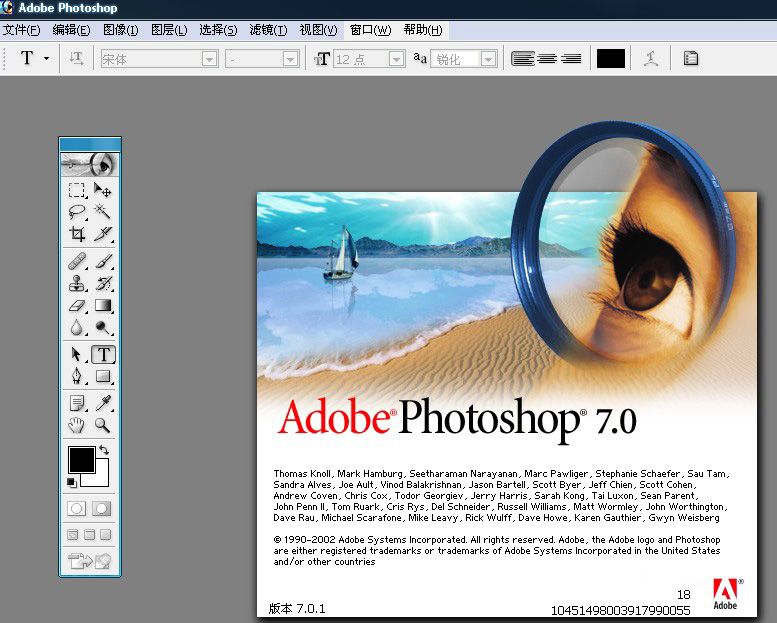Select the Rectangular Marquee tool

tap(76, 190)
